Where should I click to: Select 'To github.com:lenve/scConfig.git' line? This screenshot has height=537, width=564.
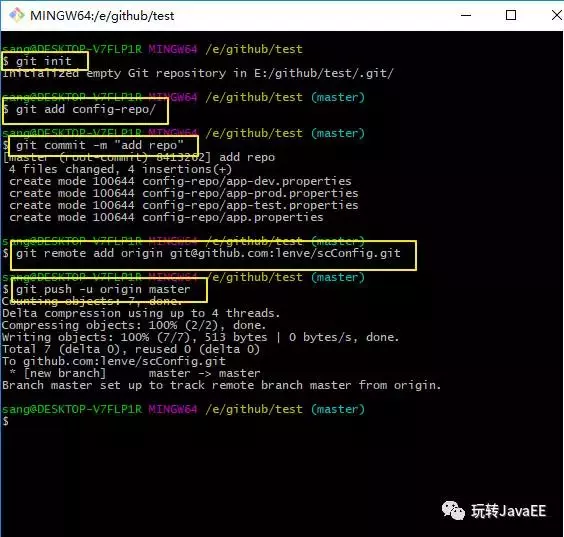click(114, 361)
